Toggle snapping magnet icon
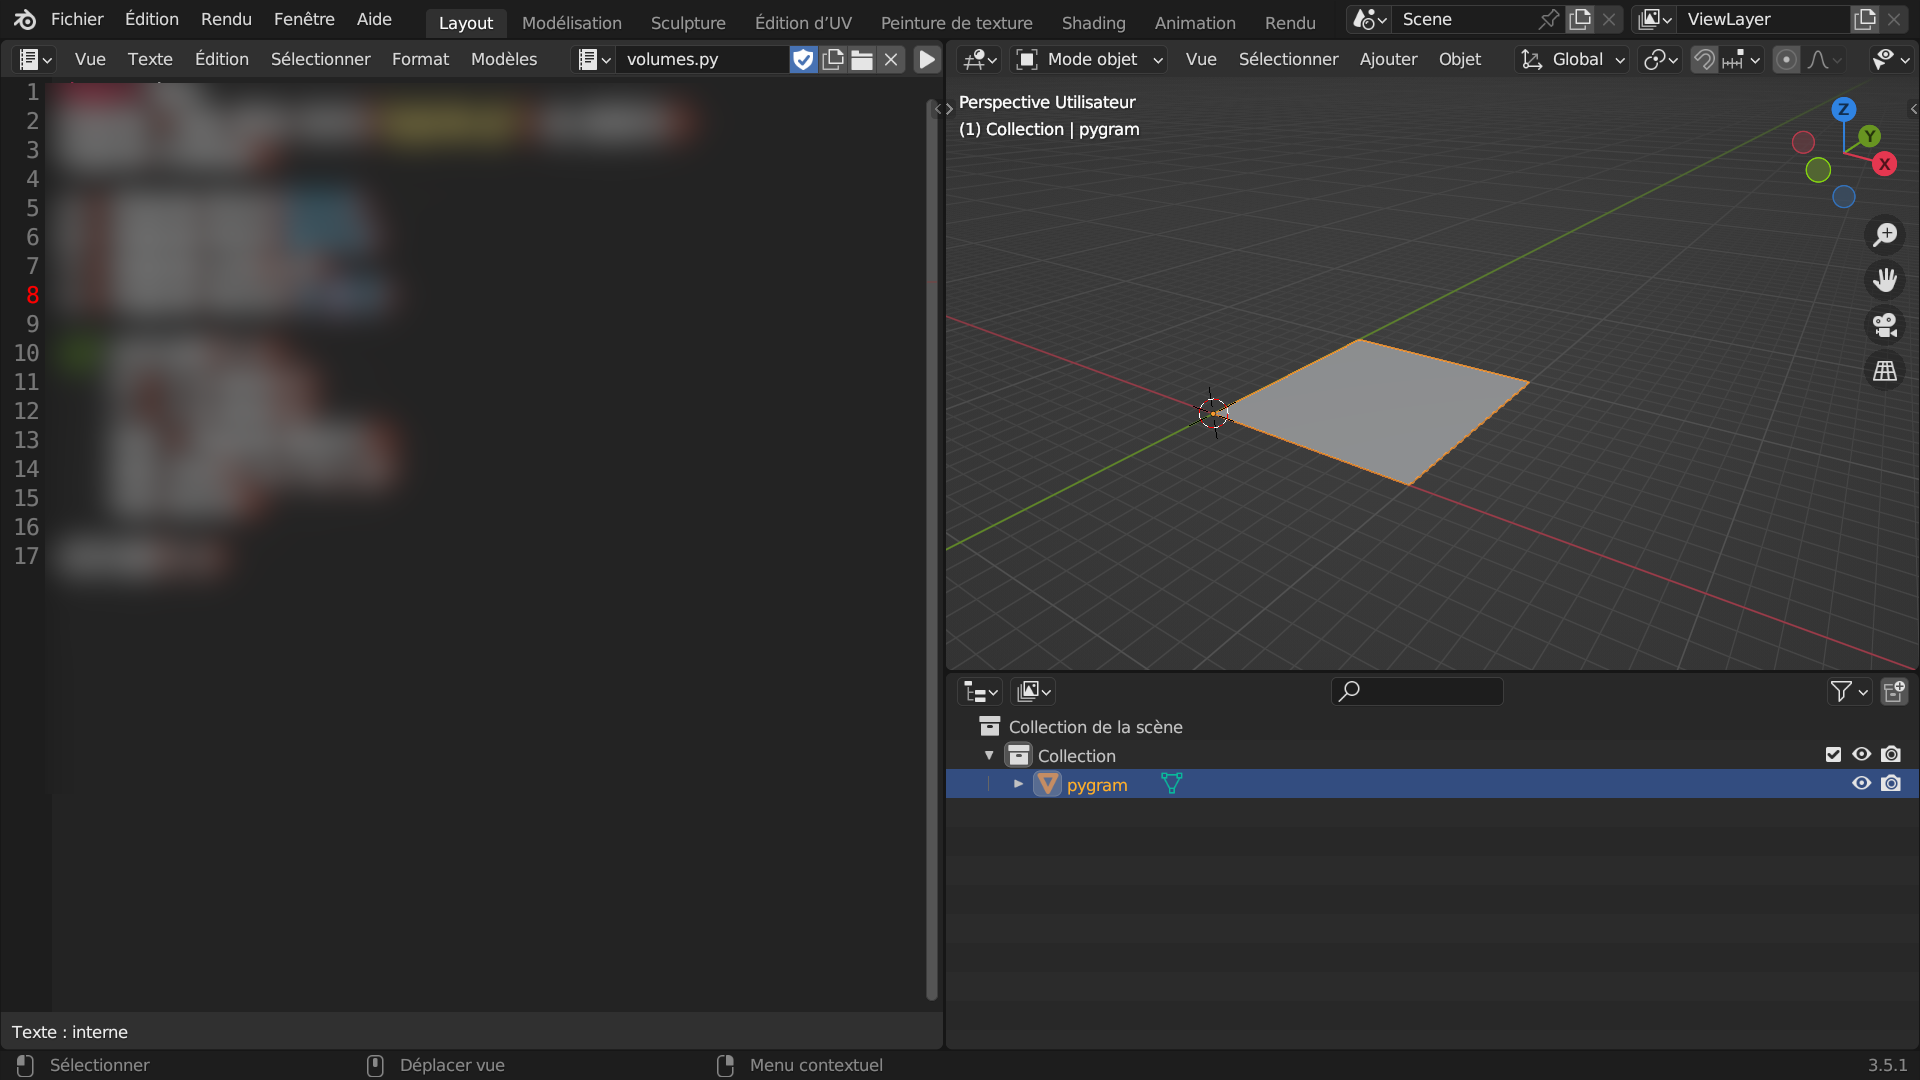This screenshot has width=1920, height=1080. pos(1703,60)
